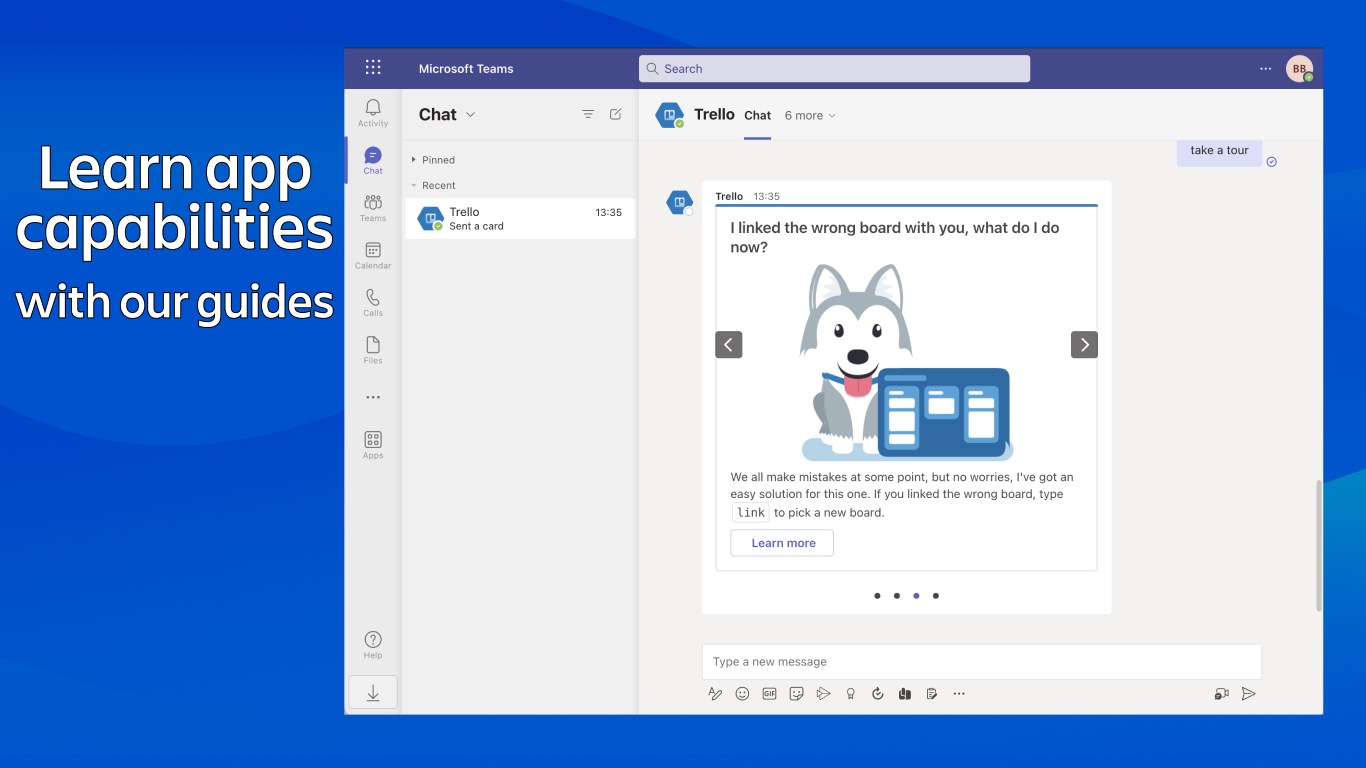Click the 'take a tour' sent message
The height and width of the screenshot is (768, 1366).
pyautogui.click(x=1219, y=151)
